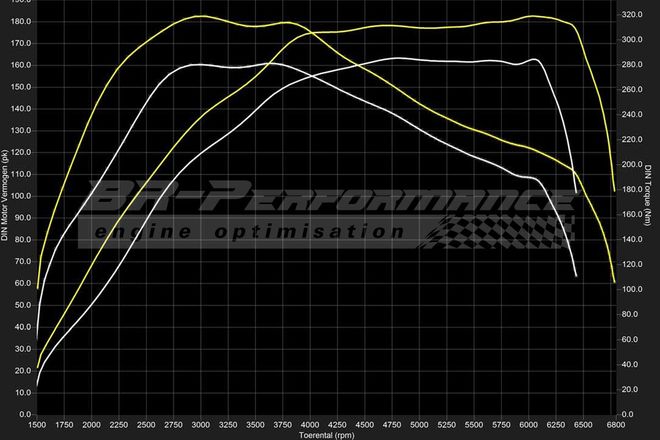Click the 180.0 value on left power axis
This screenshot has width=660, height=440.
tap(22, 21)
